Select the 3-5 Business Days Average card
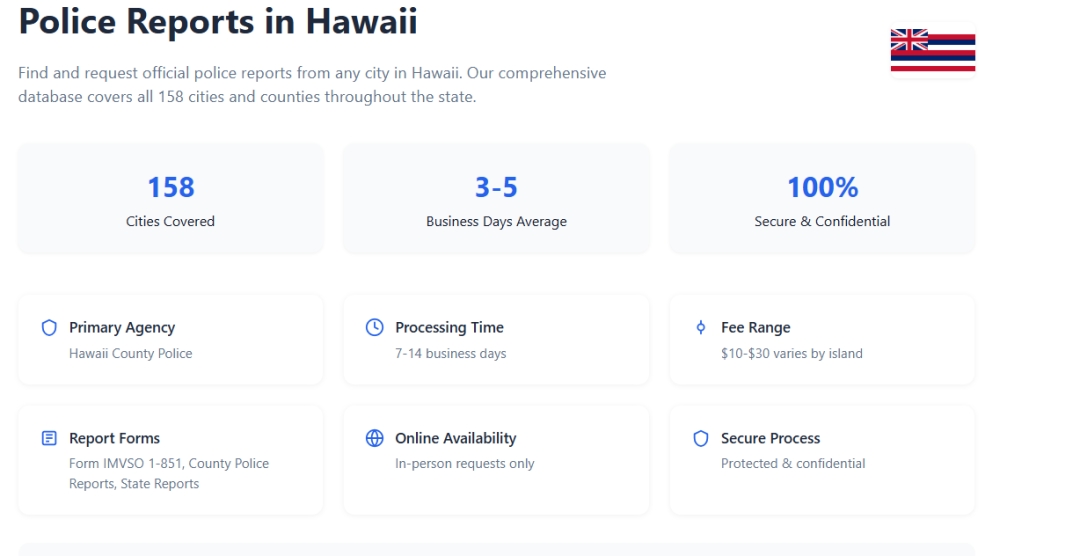 click(496, 198)
